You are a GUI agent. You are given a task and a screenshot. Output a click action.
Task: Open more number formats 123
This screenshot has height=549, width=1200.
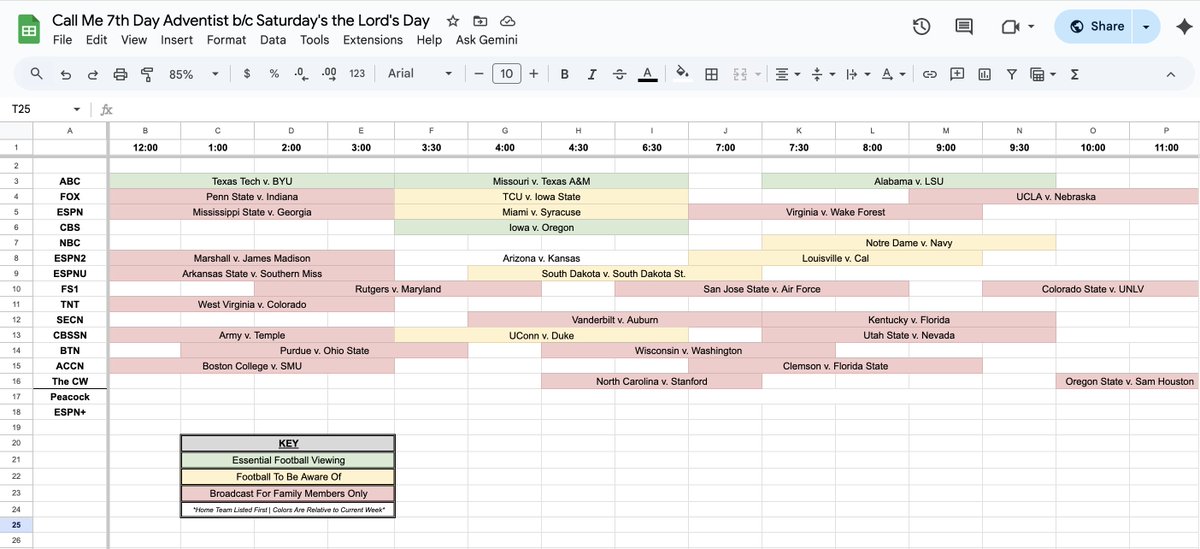[357, 74]
